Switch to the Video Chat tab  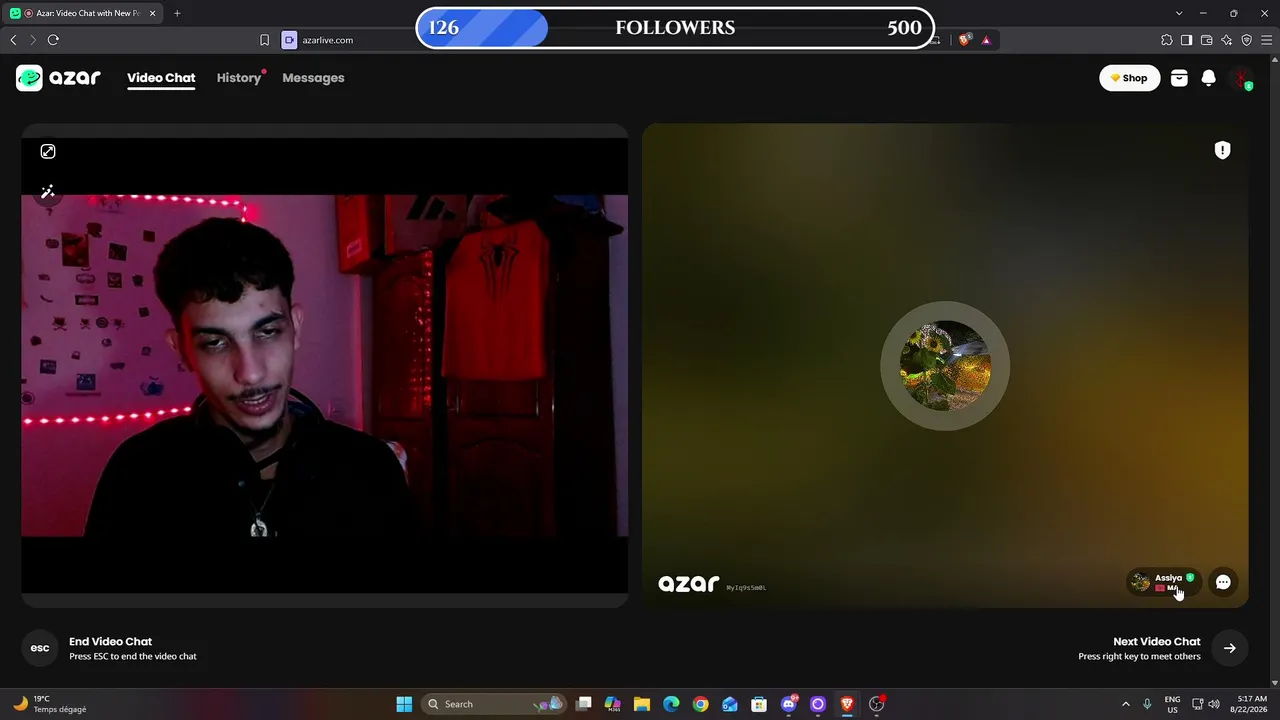161,78
